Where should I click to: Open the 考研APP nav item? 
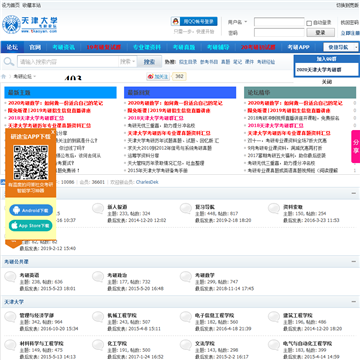click(299, 47)
